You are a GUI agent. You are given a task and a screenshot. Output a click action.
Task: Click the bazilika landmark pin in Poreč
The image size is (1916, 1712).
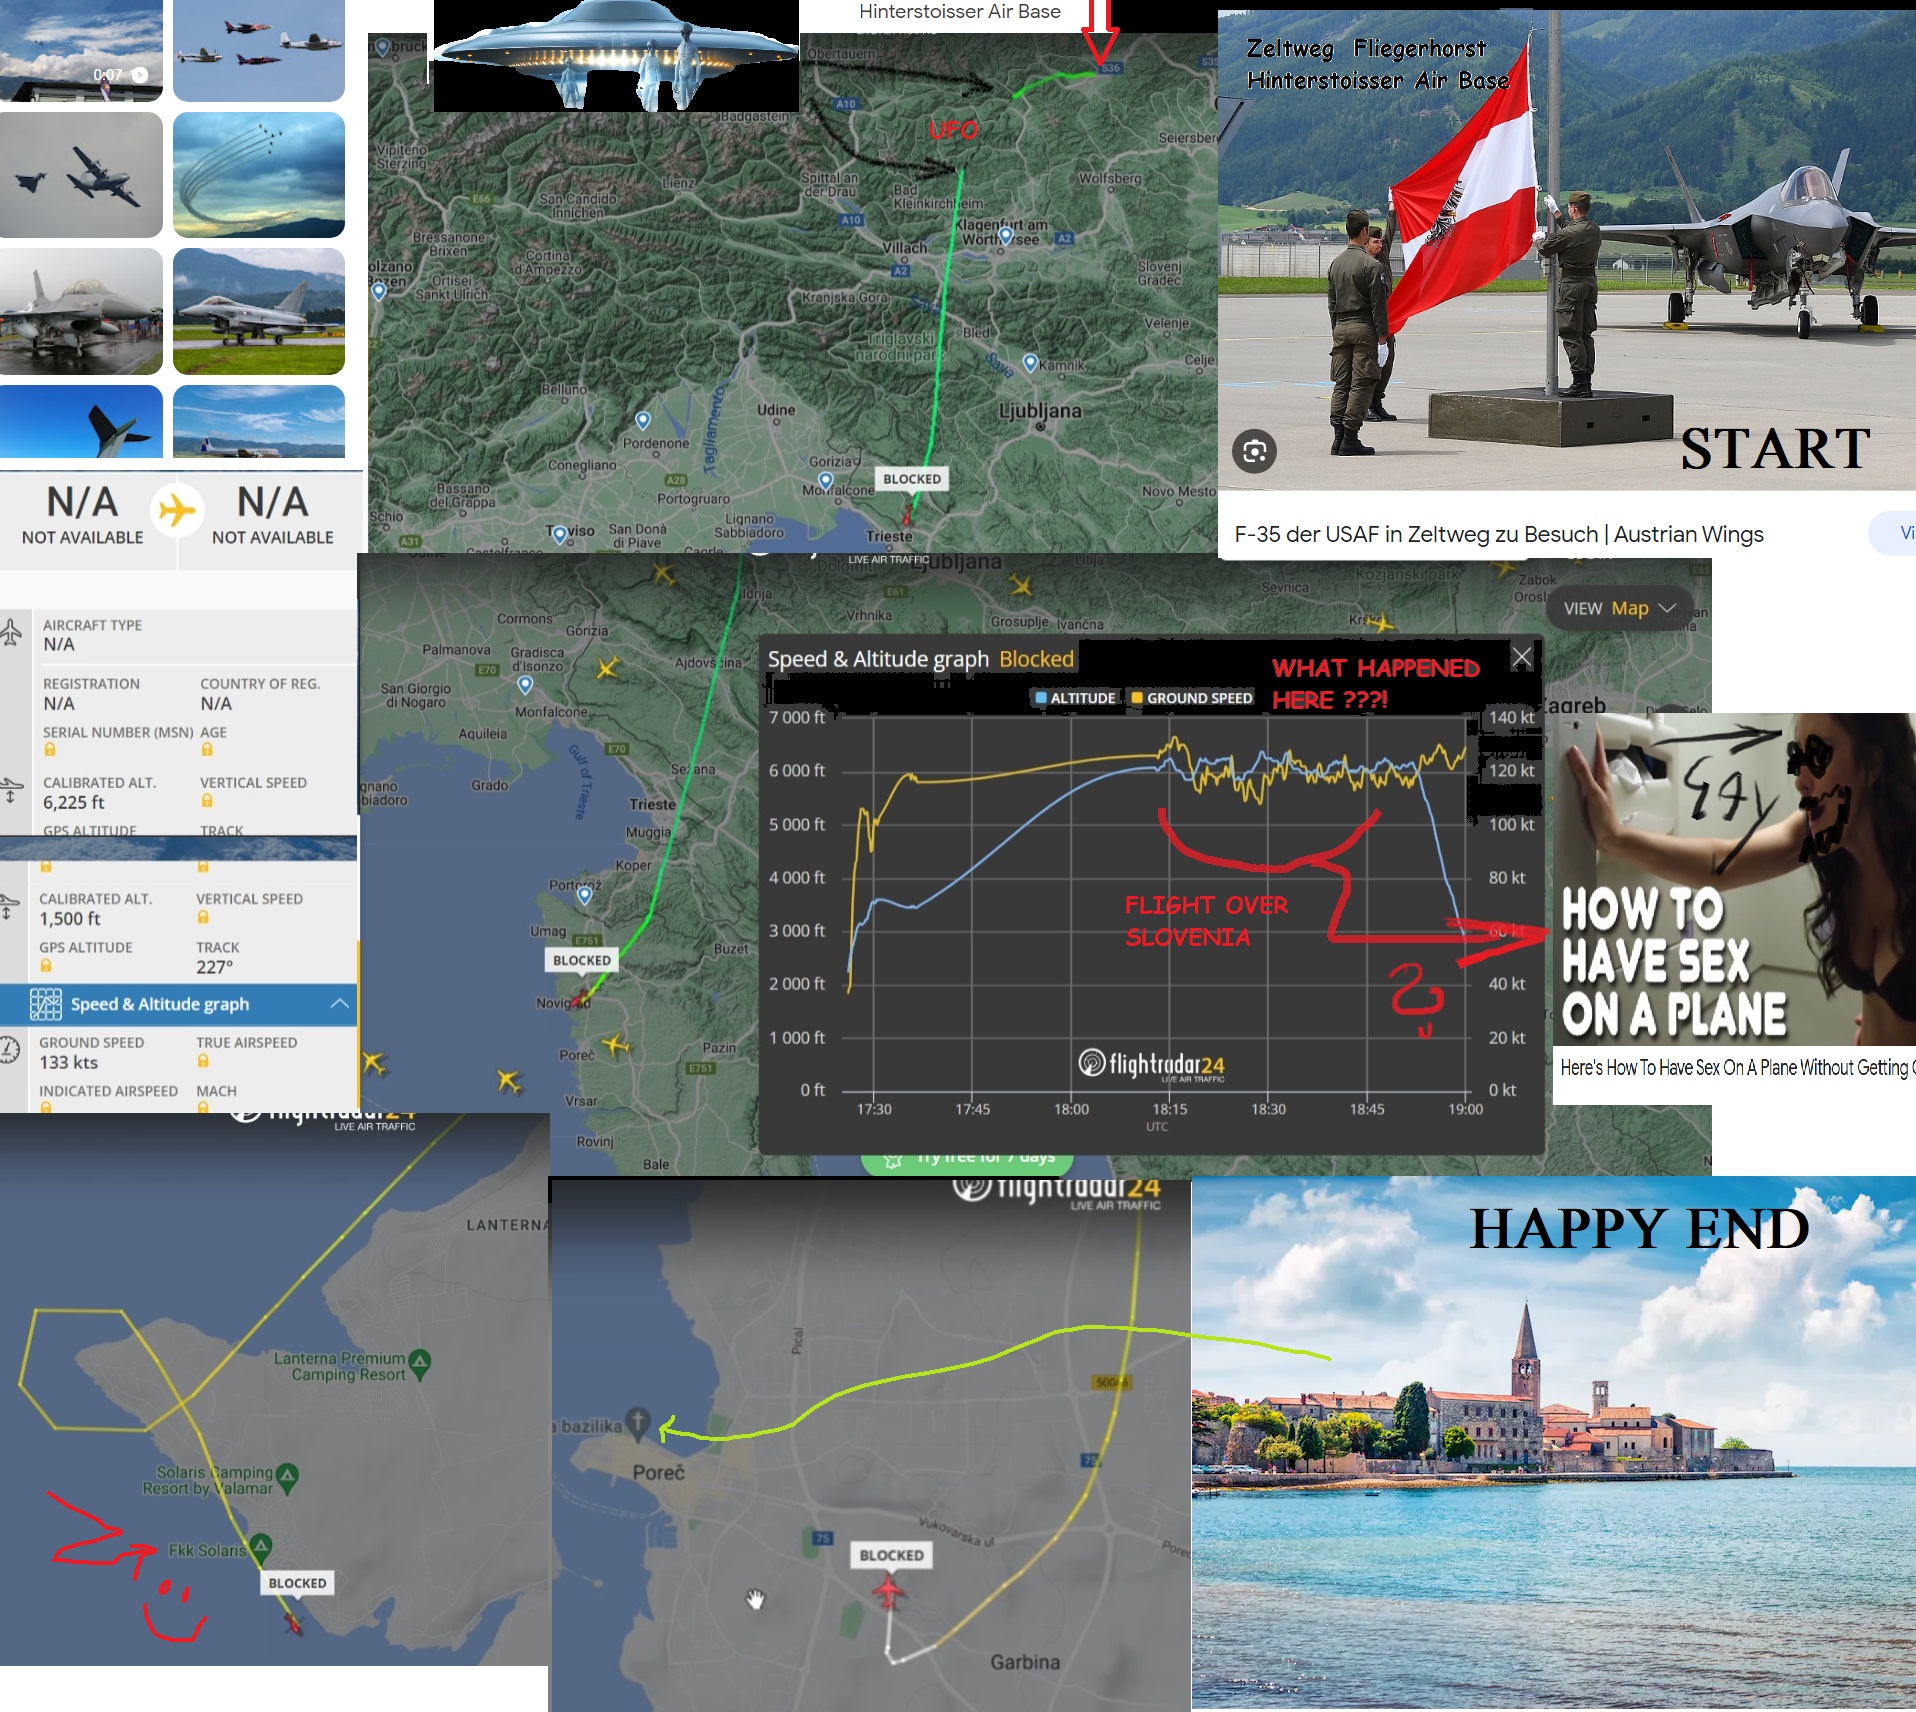(638, 1422)
